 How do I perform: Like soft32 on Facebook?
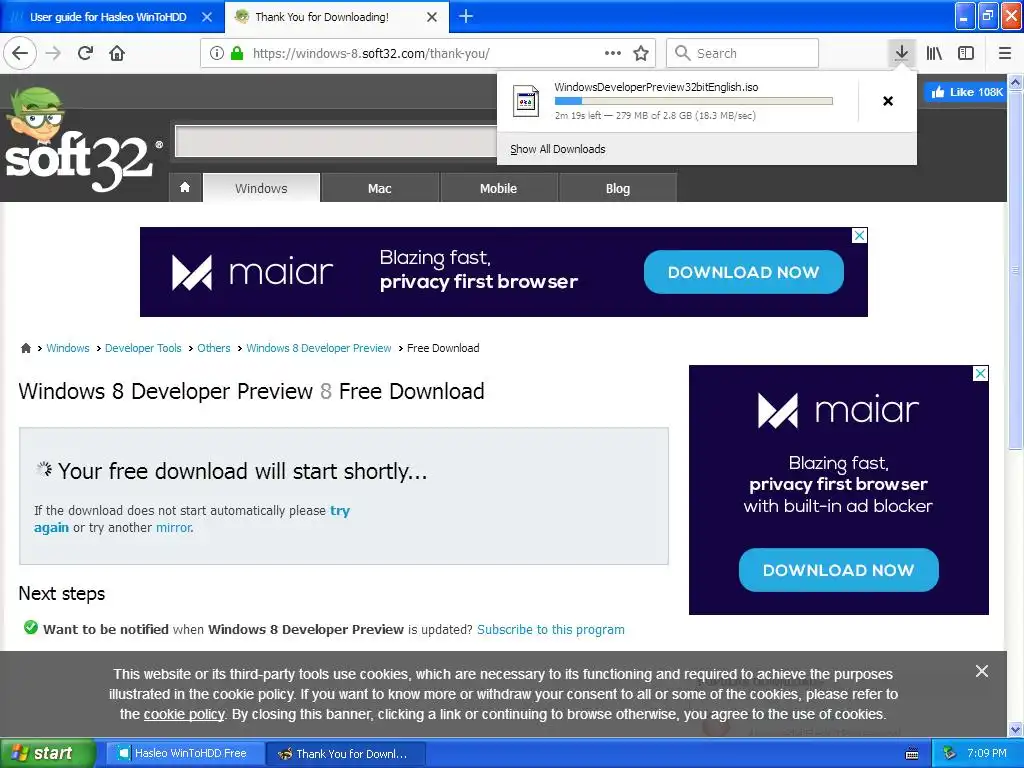[x=967, y=92]
